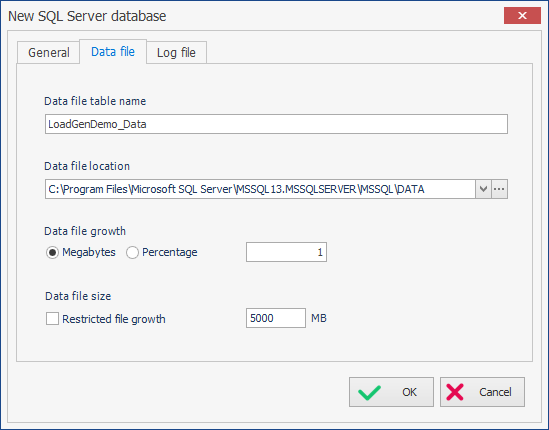Expand the Data file location dropdown arrow
The image size is (549, 430).
(x=484, y=189)
